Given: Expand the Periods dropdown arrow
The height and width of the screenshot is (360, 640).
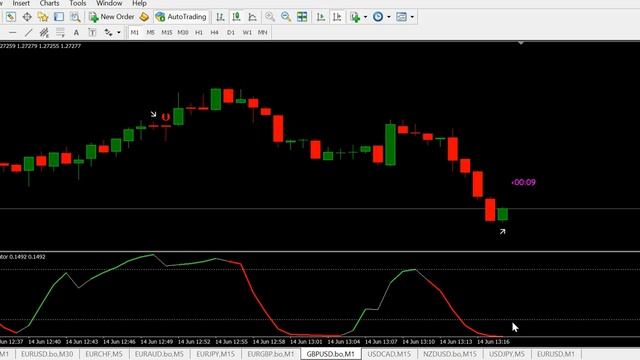Looking at the screenshot, I should 389,17.
